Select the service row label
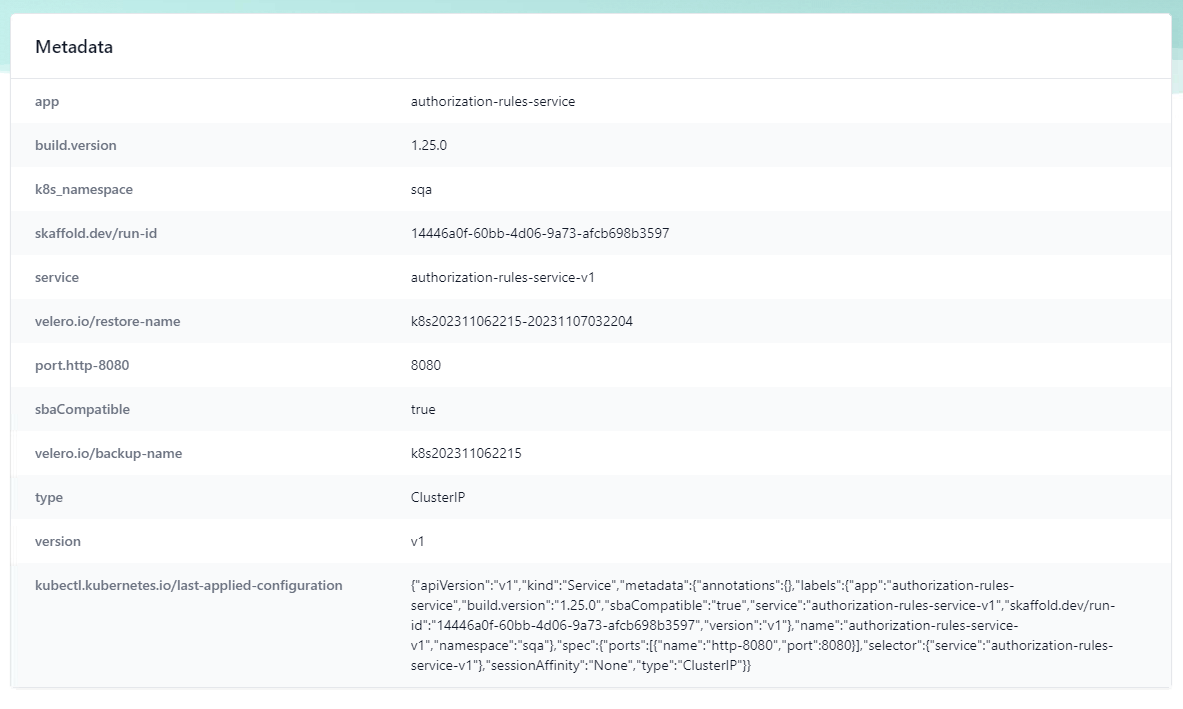 (57, 277)
